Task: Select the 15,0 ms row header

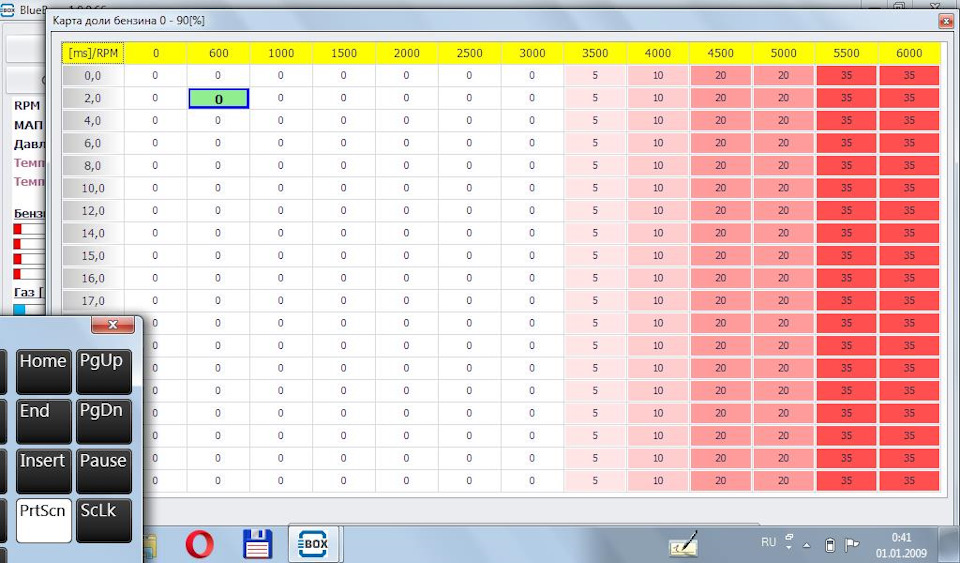Action: (93, 256)
